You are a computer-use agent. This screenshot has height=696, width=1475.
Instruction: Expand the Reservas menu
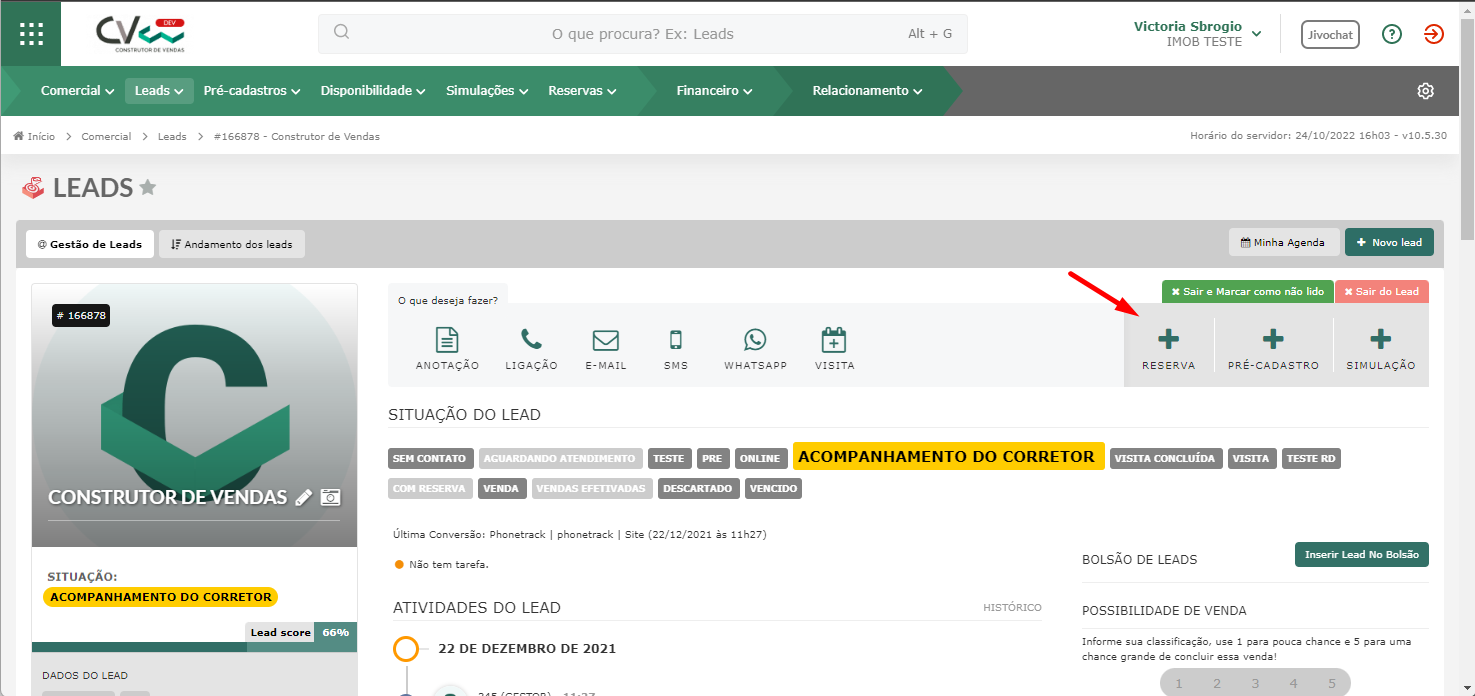tap(582, 91)
